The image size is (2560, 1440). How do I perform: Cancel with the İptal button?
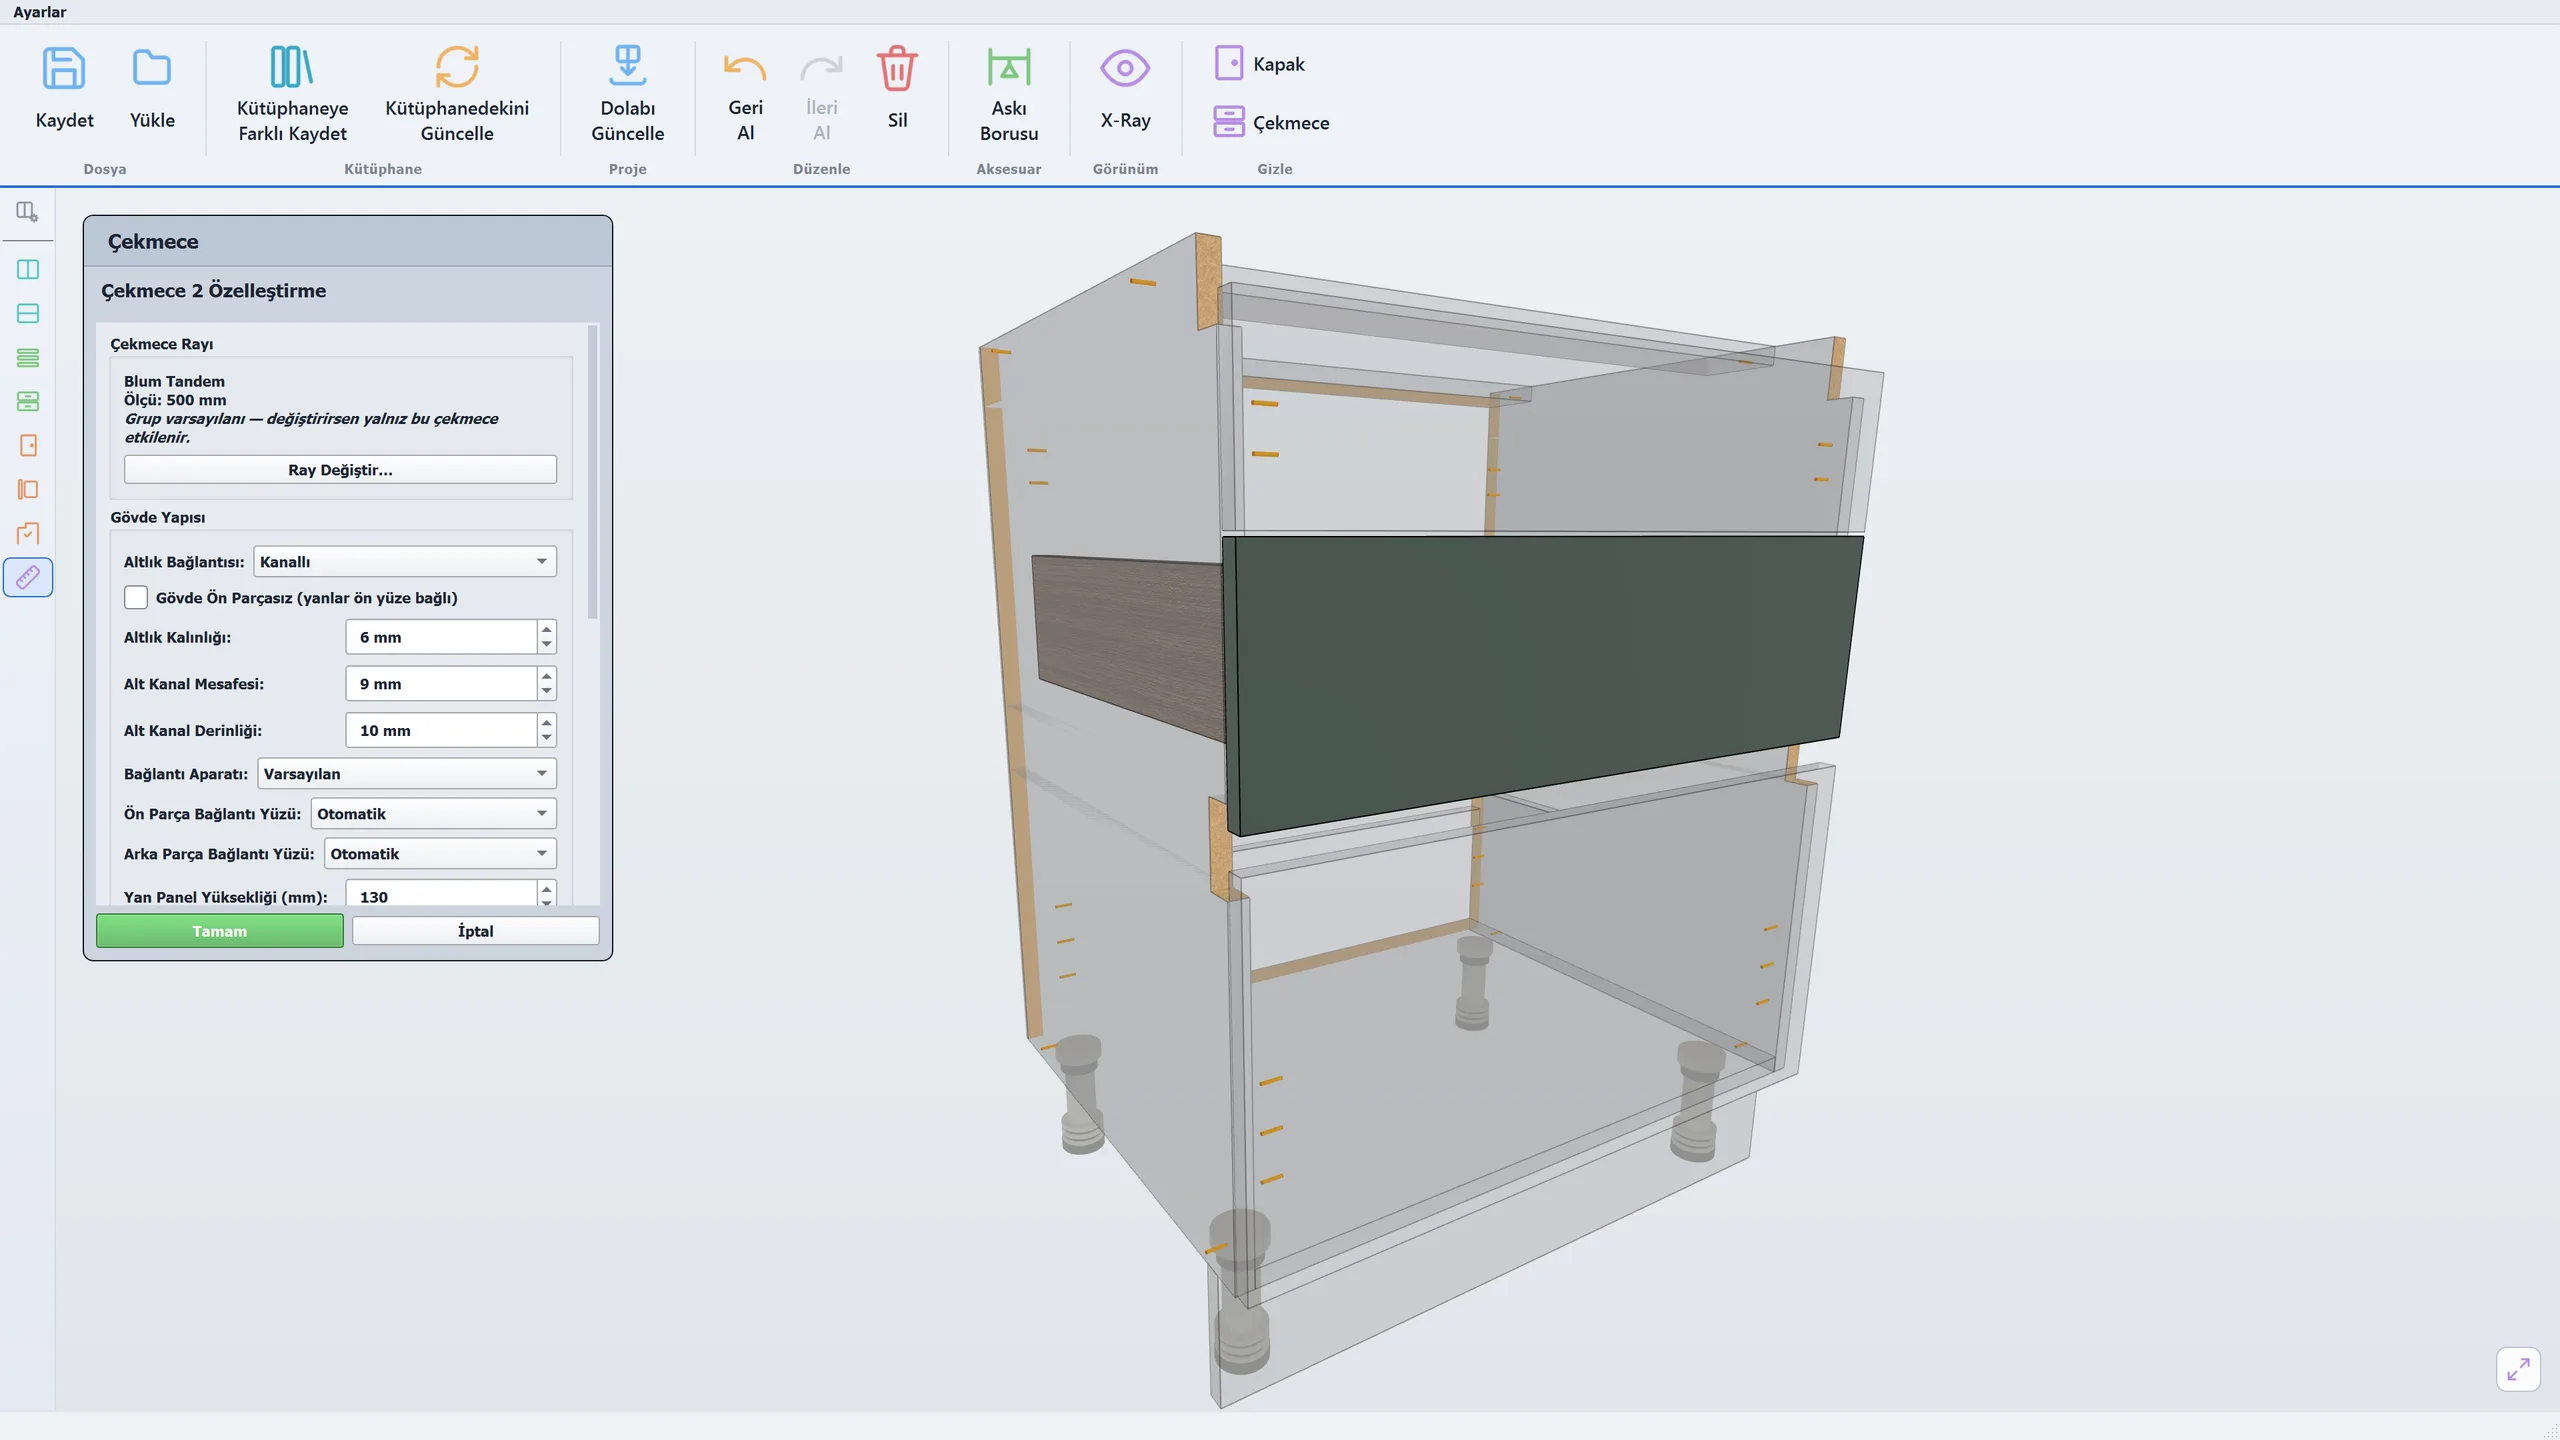pos(475,930)
